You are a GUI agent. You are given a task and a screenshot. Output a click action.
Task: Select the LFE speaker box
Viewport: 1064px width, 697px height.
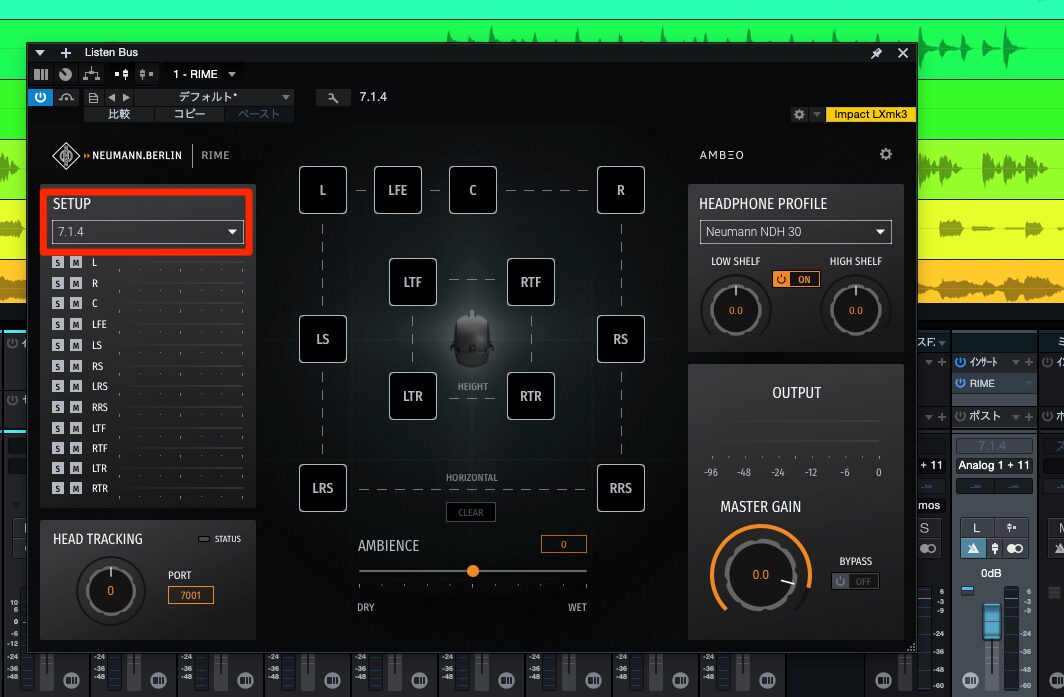click(x=398, y=190)
